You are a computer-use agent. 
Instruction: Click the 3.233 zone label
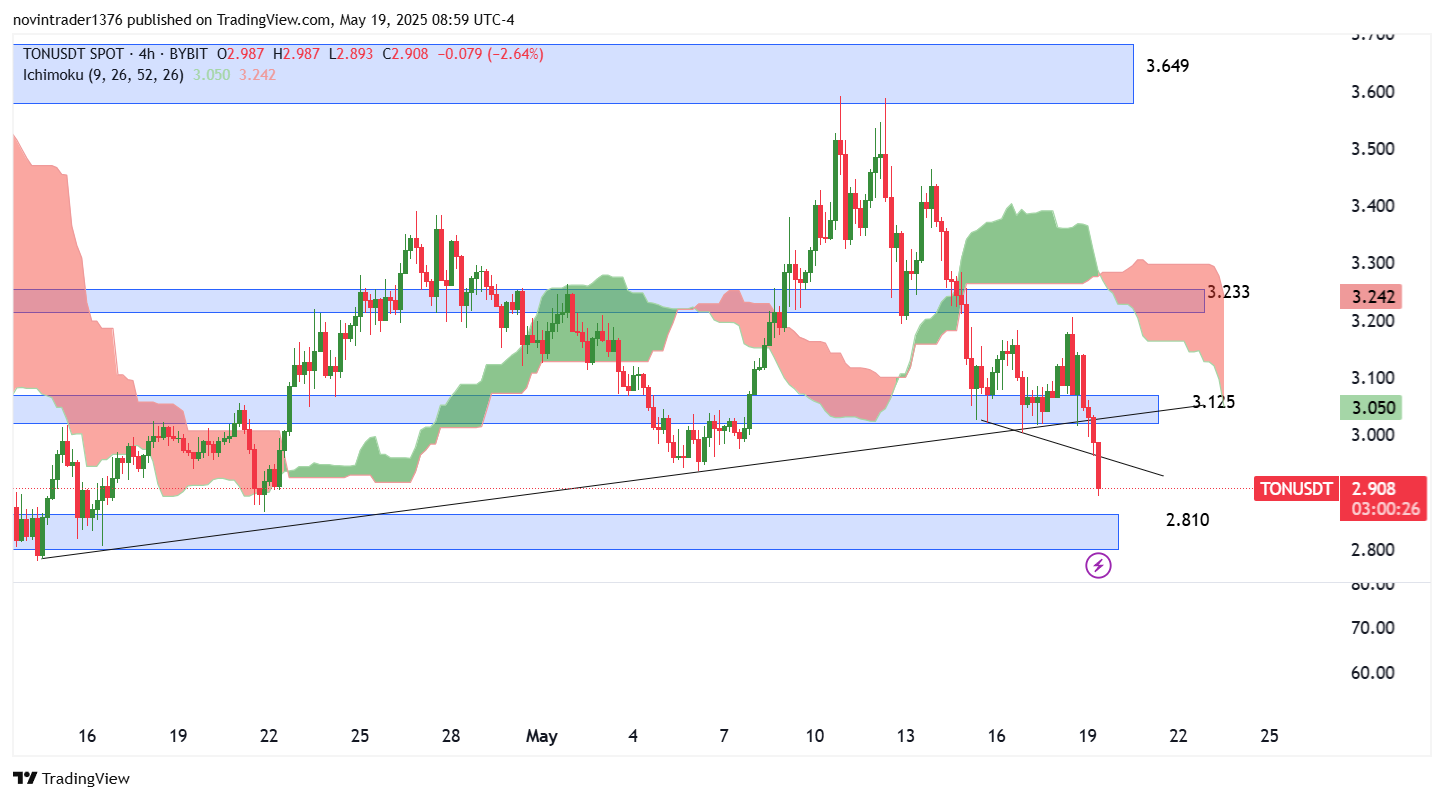(x=1228, y=292)
